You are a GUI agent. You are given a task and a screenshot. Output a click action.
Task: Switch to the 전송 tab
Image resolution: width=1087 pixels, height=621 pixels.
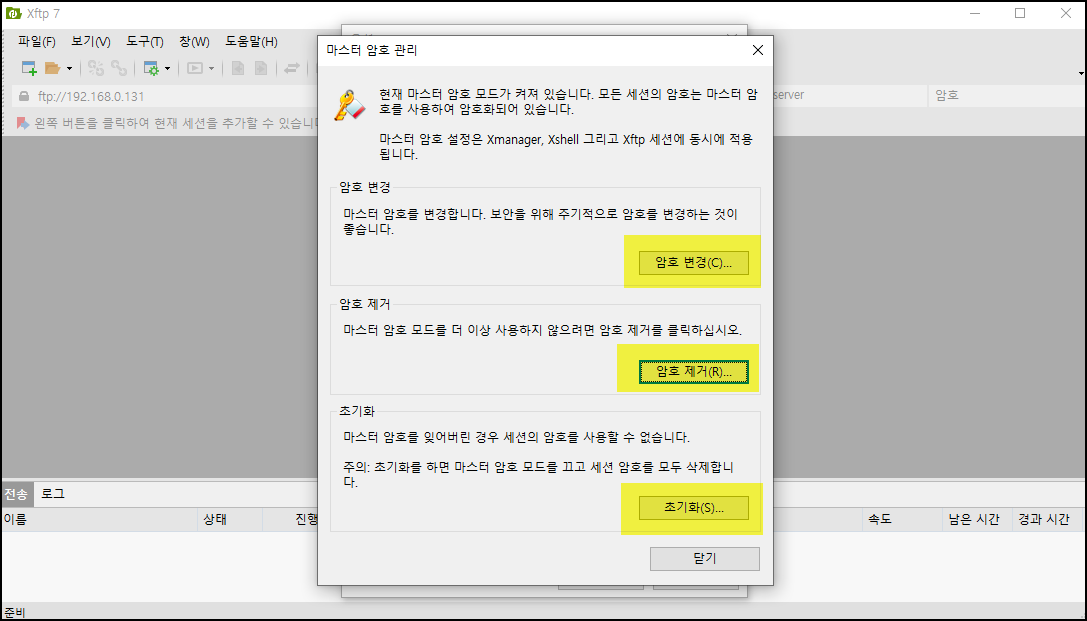17,494
